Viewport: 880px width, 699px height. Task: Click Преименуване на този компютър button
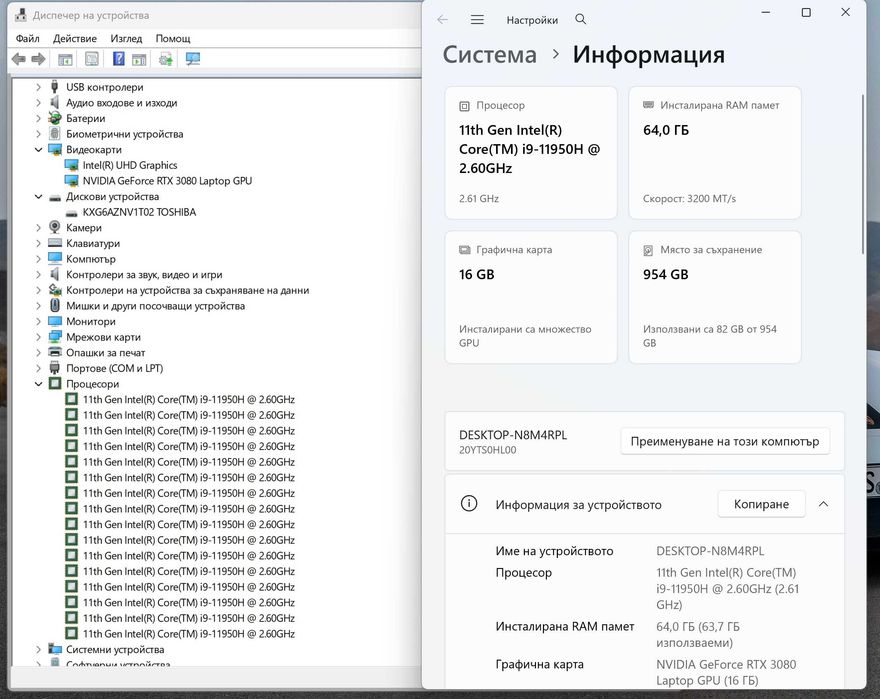[x=725, y=441]
